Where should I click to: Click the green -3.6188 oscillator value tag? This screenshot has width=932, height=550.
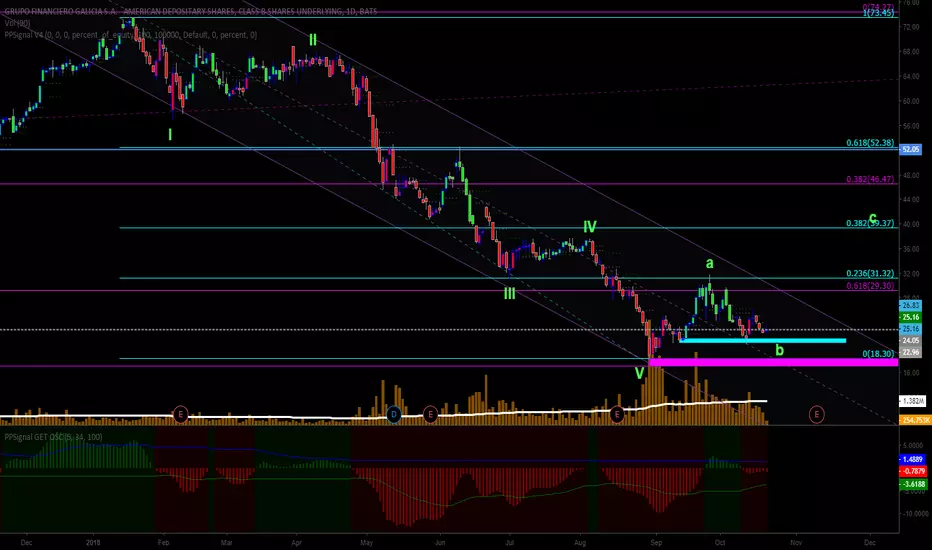913,484
